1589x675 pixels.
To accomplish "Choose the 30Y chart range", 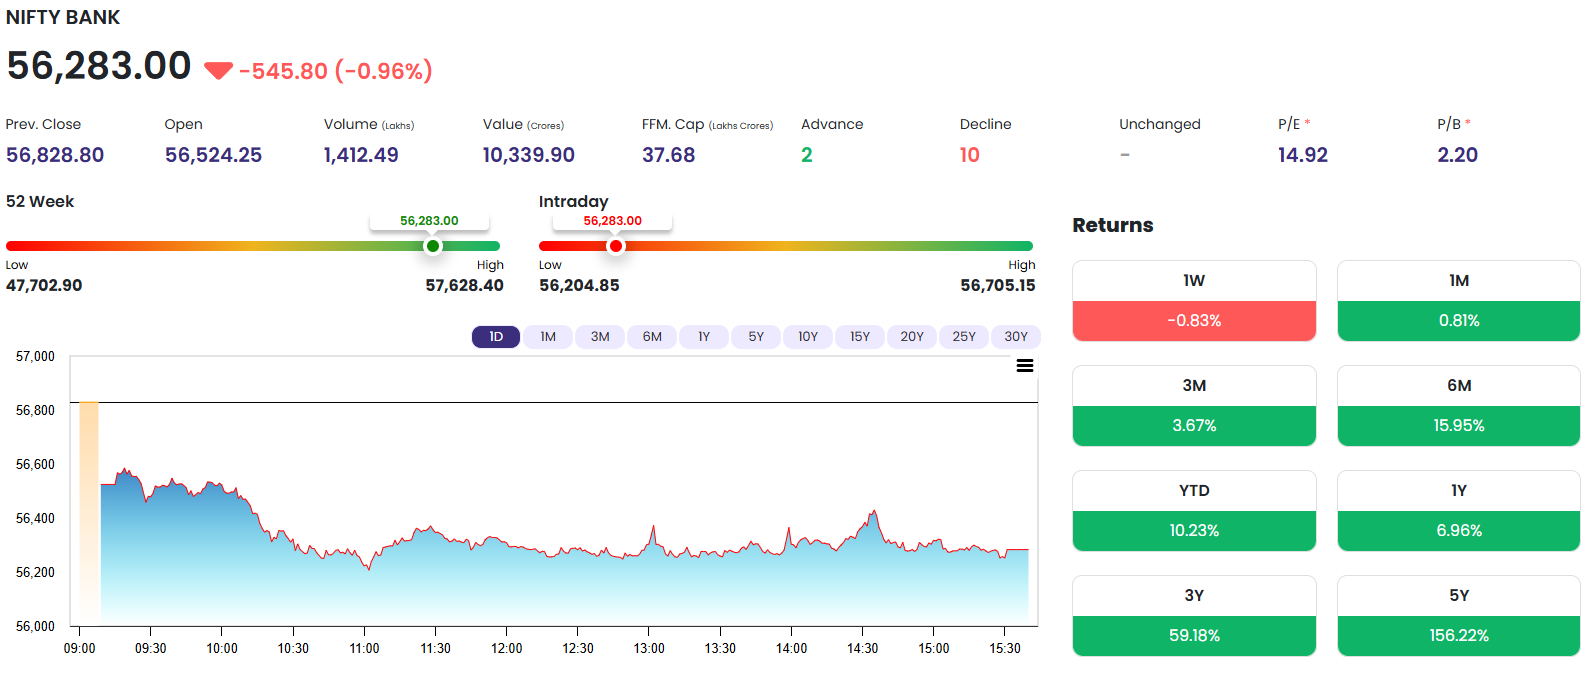I will (x=1016, y=337).
